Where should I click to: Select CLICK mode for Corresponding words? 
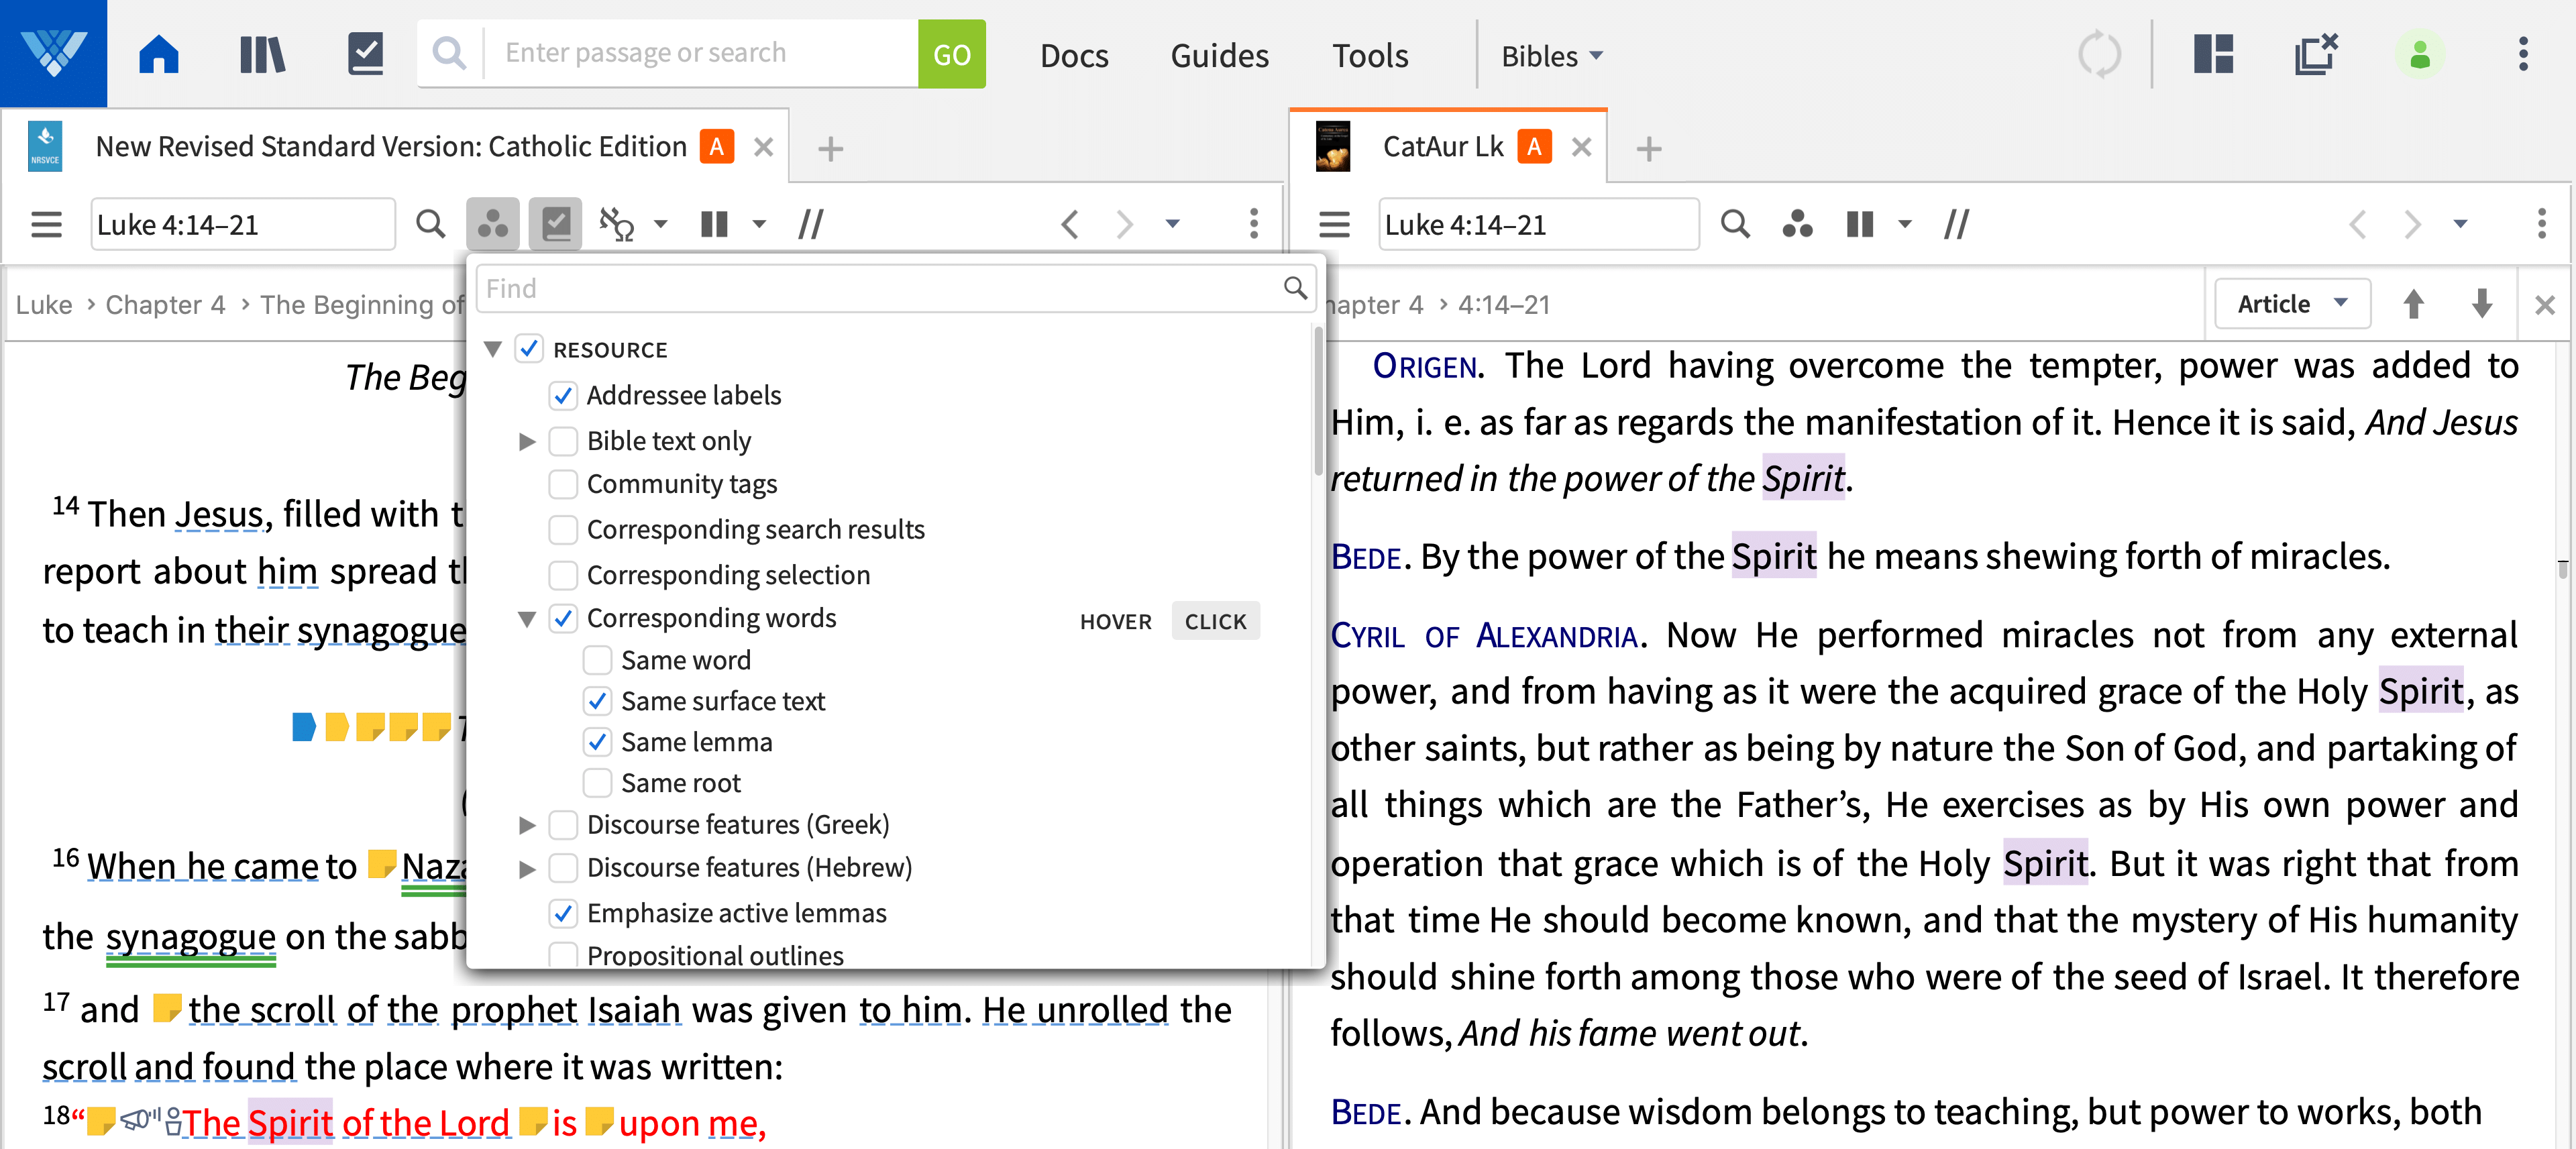[x=1215, y=621]
